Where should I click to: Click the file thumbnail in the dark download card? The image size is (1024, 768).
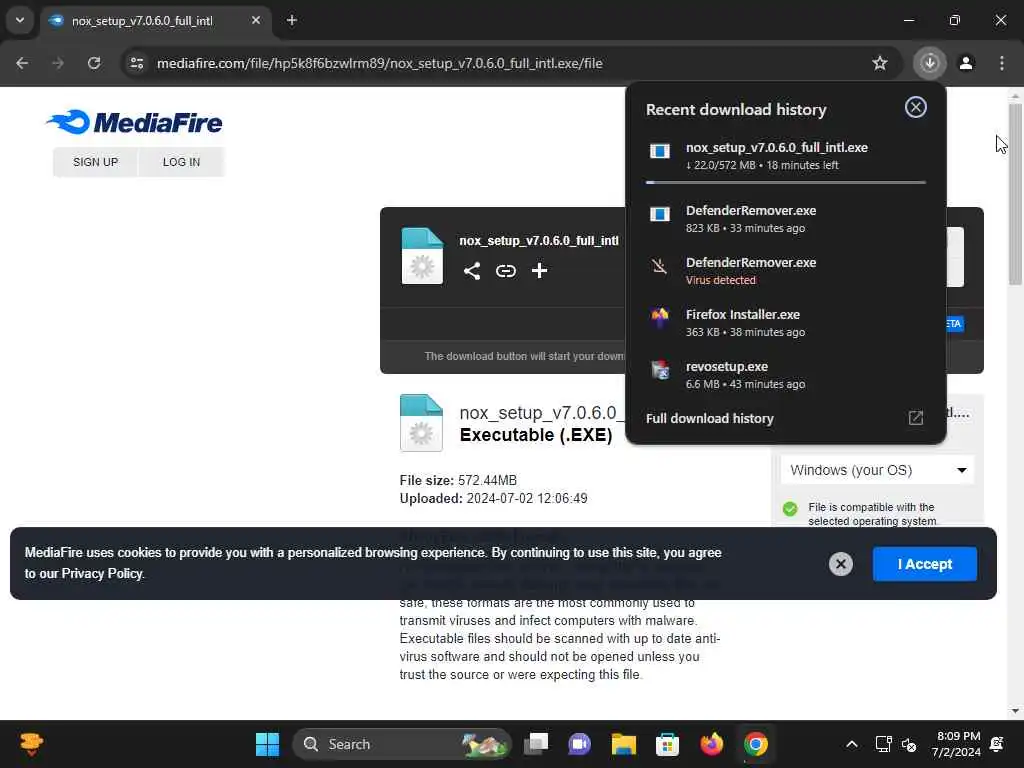pyautogui.click(x=422, y=256)
